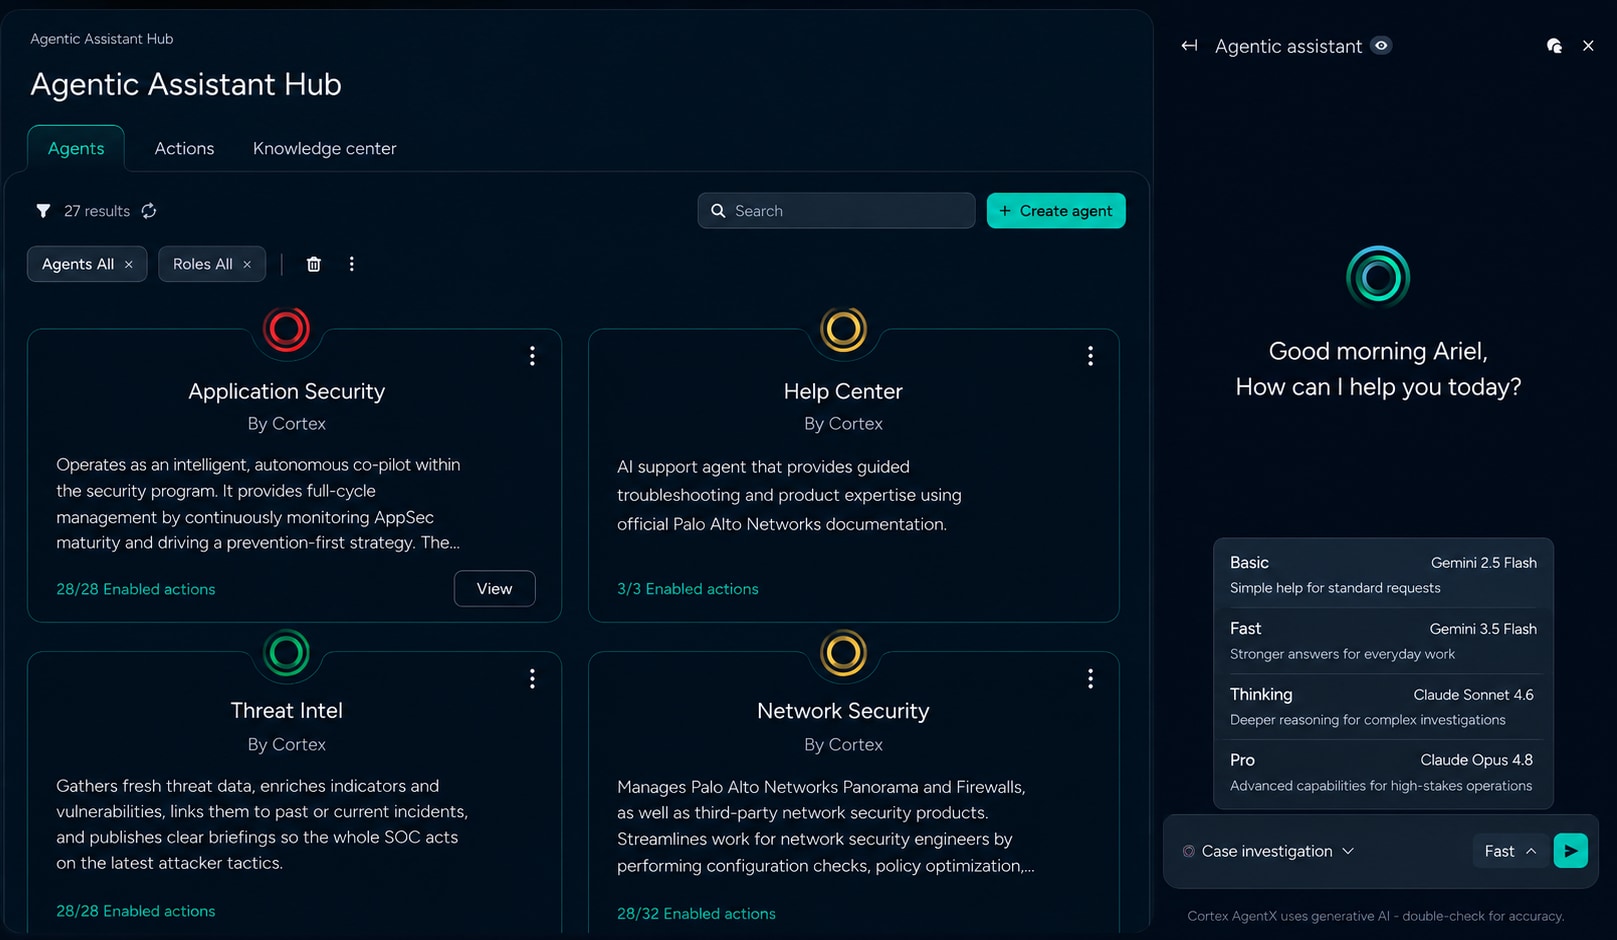
Task: Collapse the Fast model selector
Action: 1510,851
